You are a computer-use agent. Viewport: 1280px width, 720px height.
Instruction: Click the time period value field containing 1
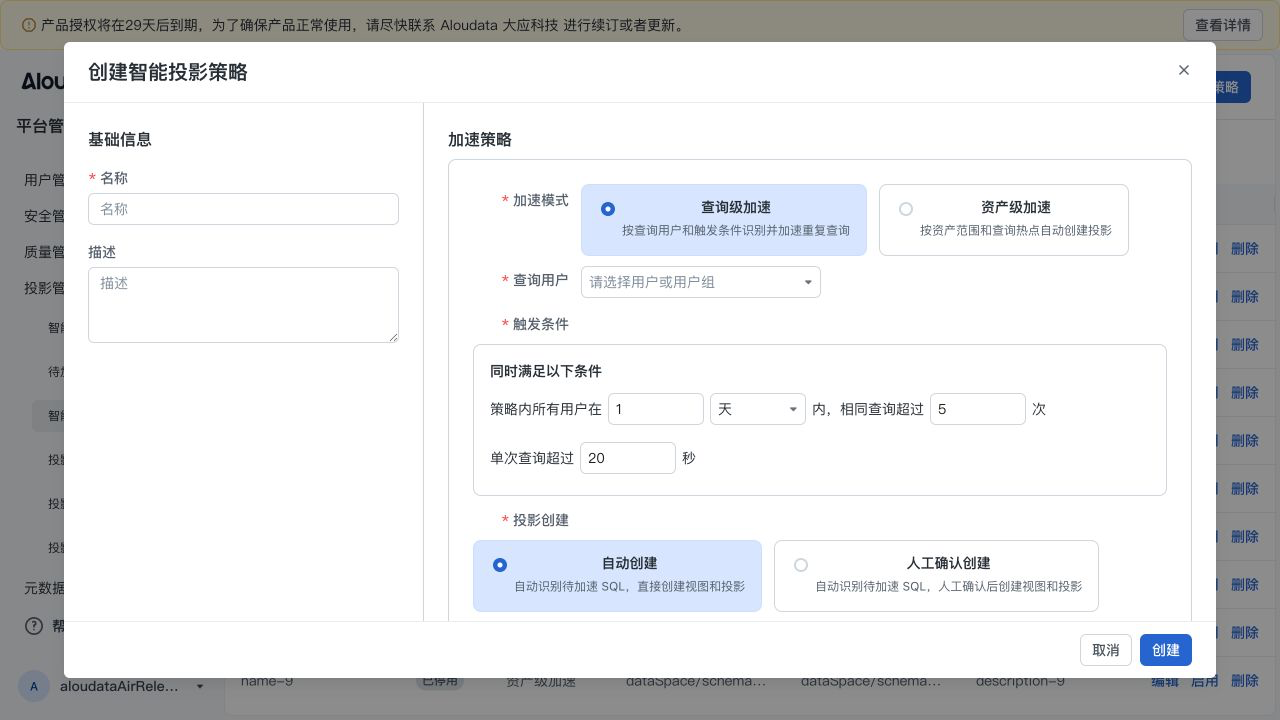[x=656, y=409]
